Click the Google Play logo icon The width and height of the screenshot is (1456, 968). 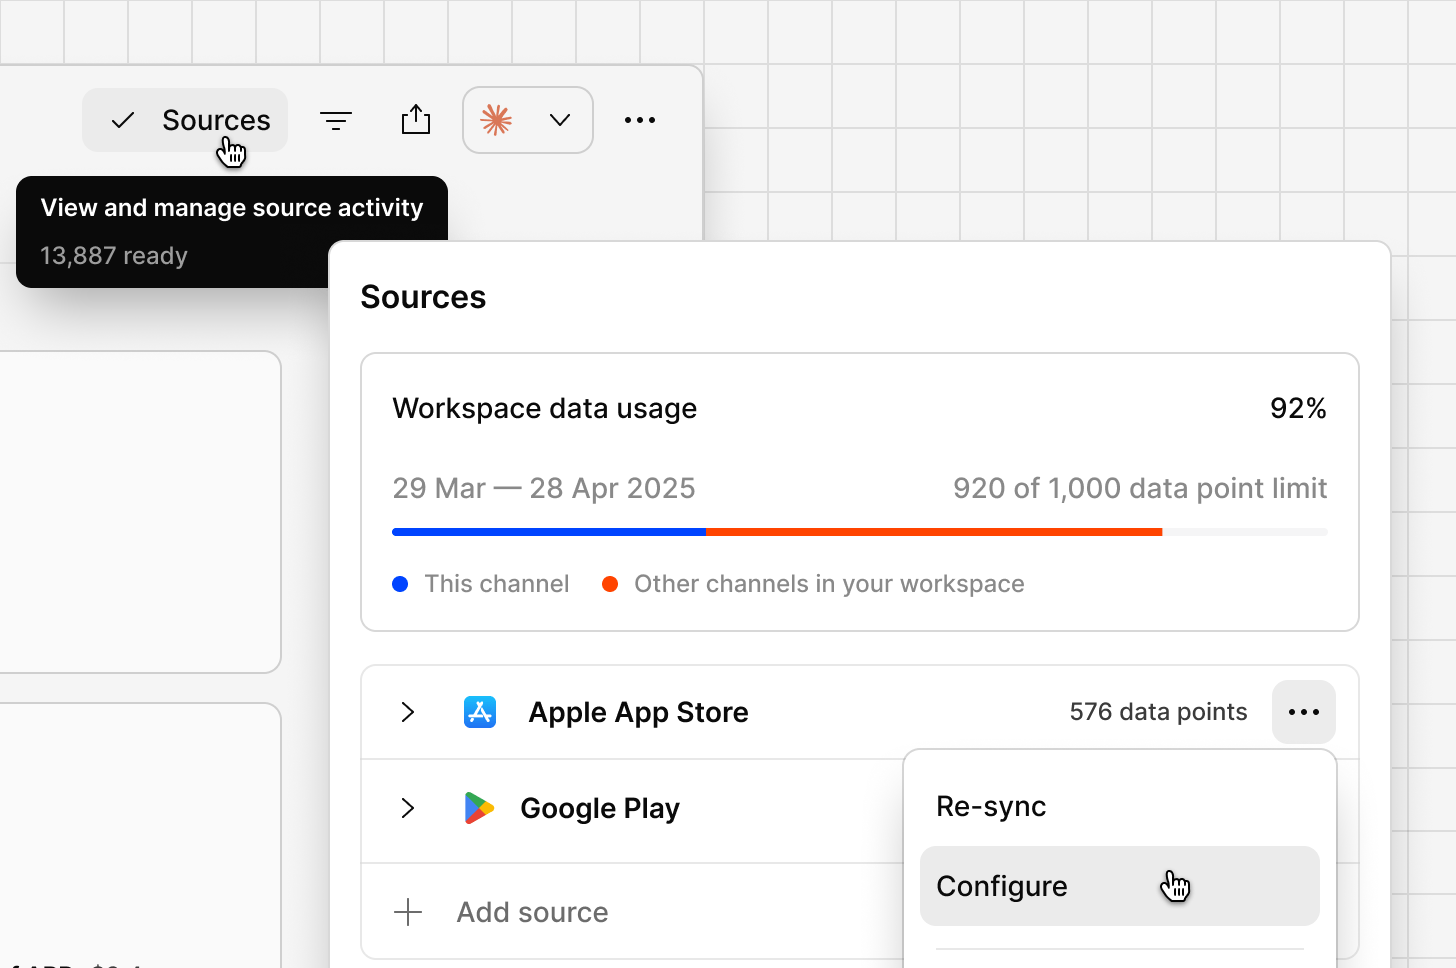[480, 808]
